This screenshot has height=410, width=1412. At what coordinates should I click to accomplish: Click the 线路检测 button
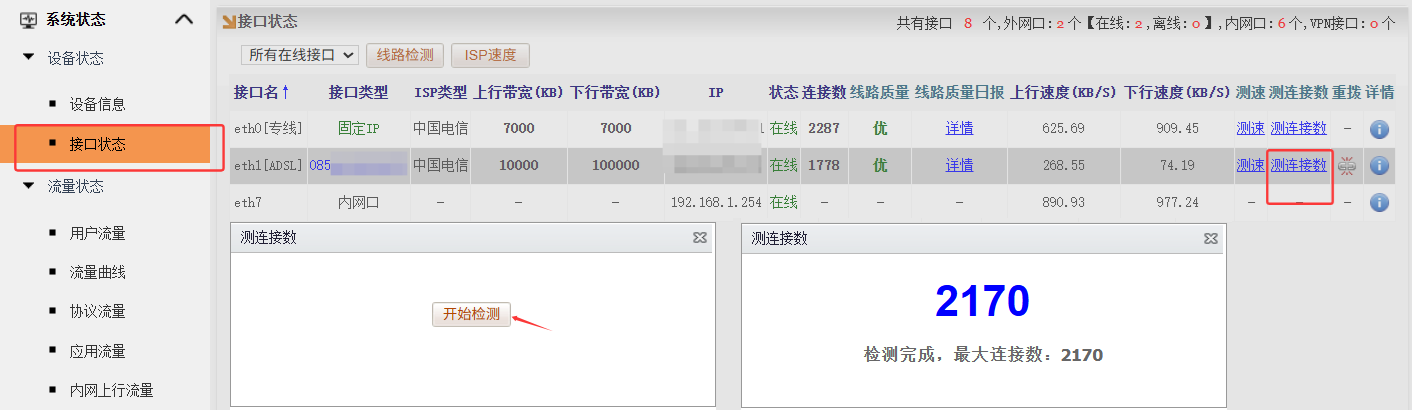click(x=405, y=55)
